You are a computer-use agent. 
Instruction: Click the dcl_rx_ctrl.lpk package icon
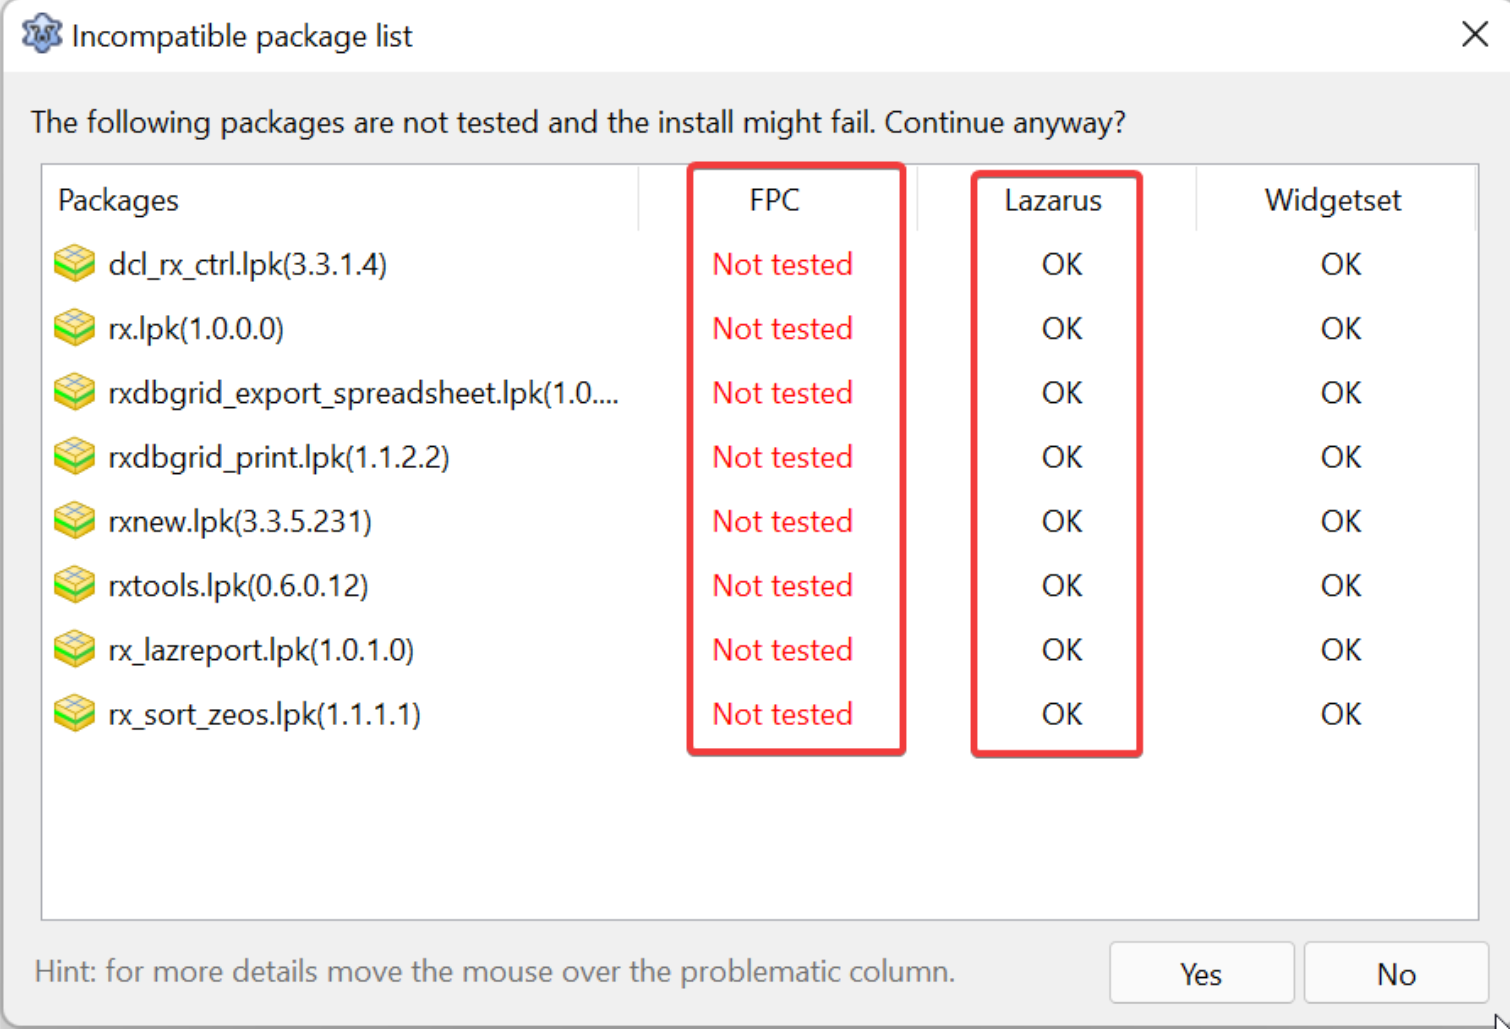click(74, 264)
